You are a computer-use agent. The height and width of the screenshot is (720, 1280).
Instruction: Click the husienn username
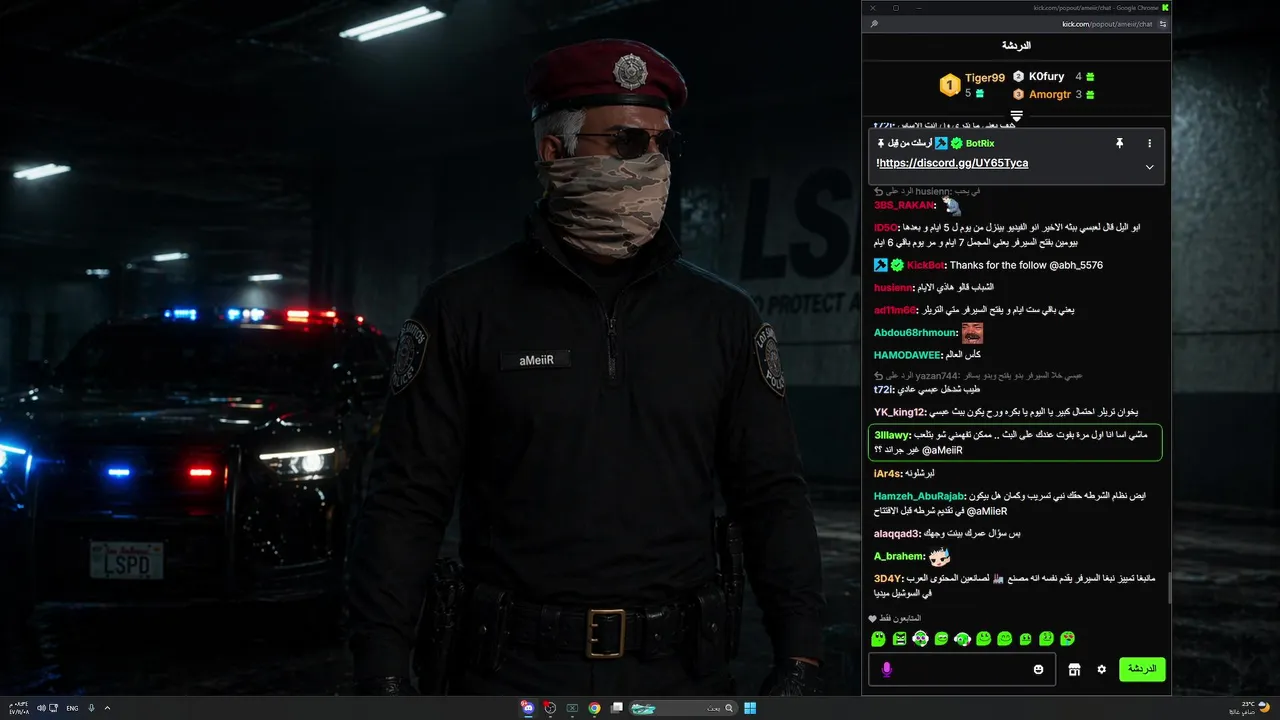click(x=892, y=288)
